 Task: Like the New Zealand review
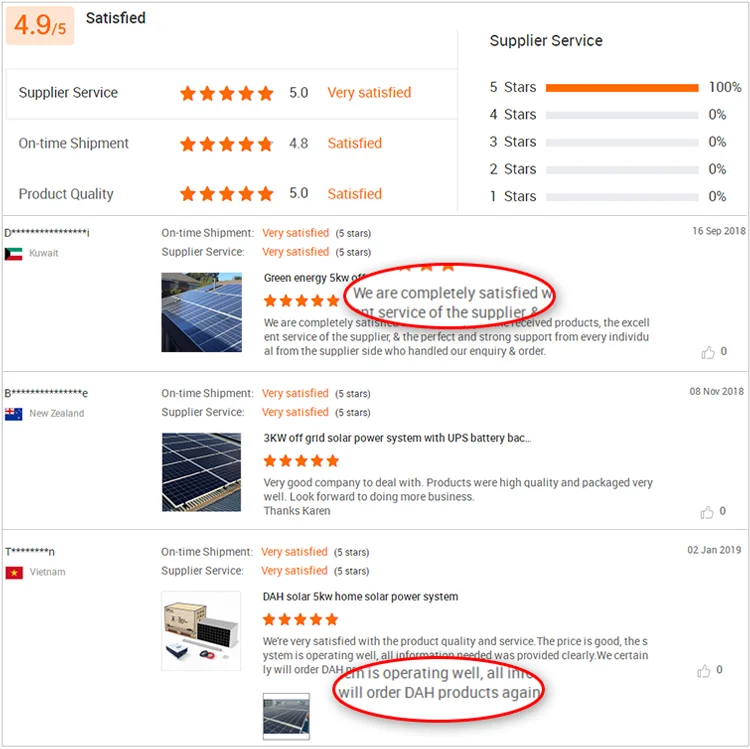coord(708,511)
